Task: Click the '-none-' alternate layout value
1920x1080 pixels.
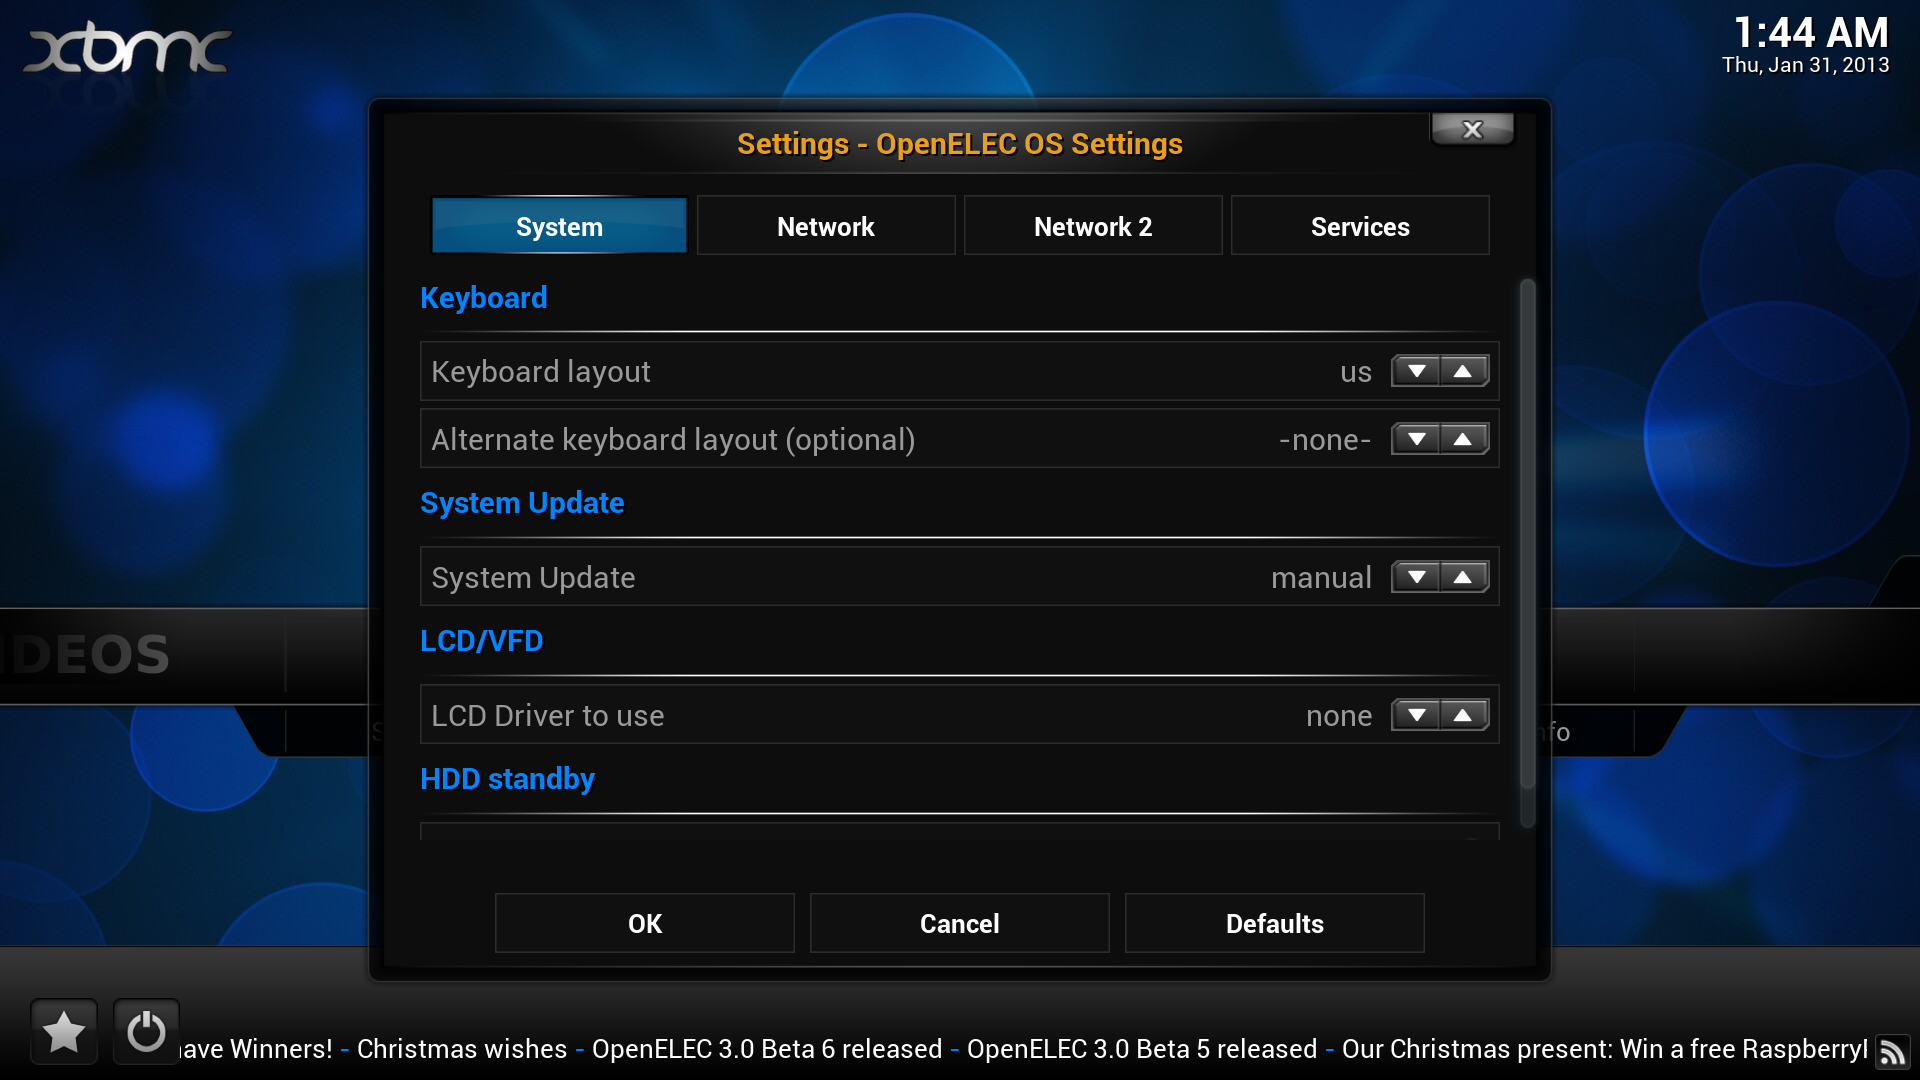Action: pyautogui.click(x=1325, y=440)
